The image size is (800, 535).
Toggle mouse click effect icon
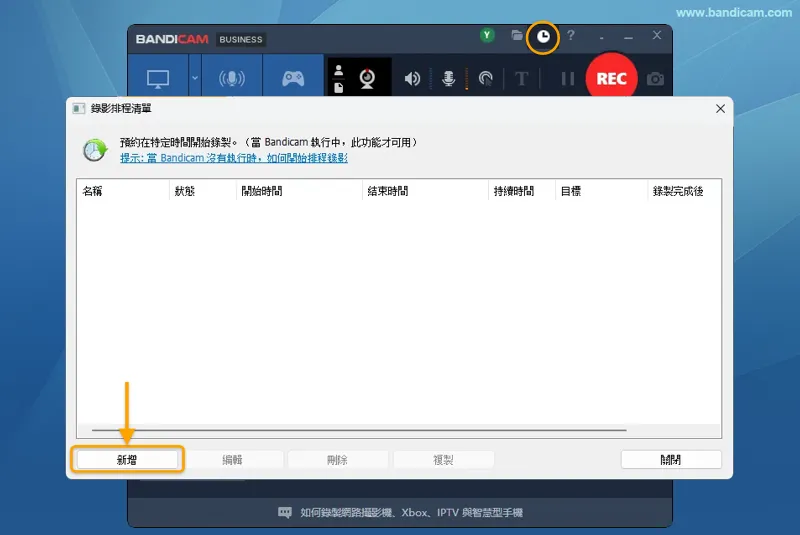click(486, 79)
